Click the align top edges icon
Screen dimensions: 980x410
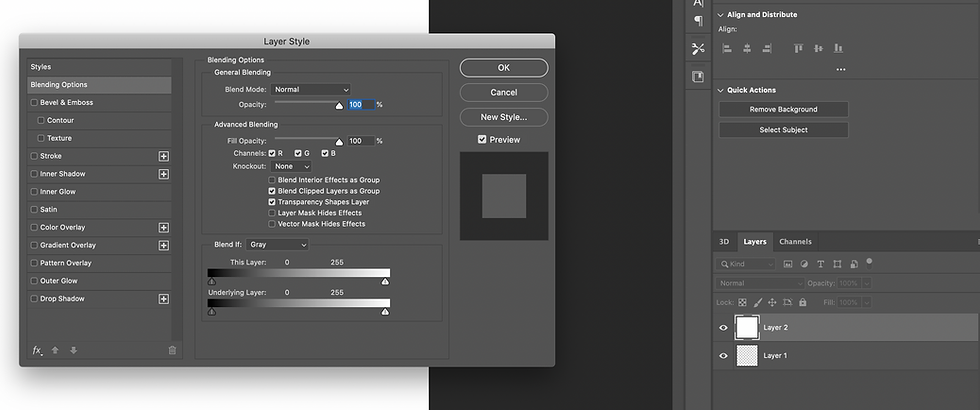point(798,48)
